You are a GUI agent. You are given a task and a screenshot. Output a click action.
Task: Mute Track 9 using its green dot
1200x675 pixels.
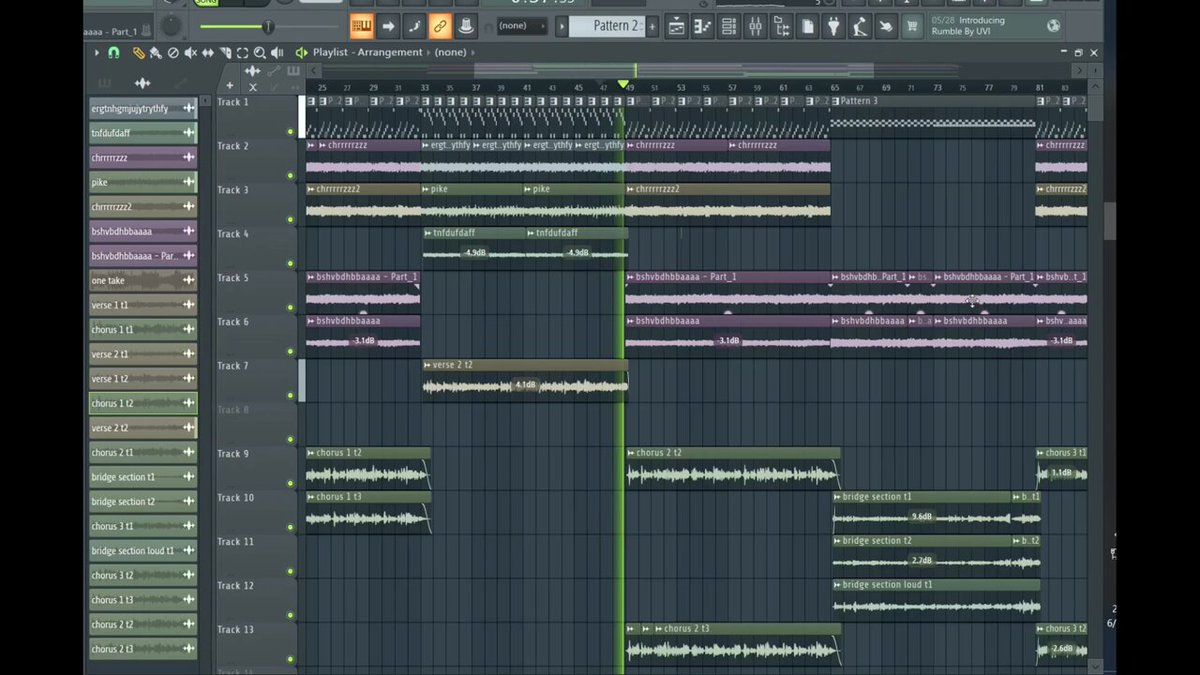[290, 483]
